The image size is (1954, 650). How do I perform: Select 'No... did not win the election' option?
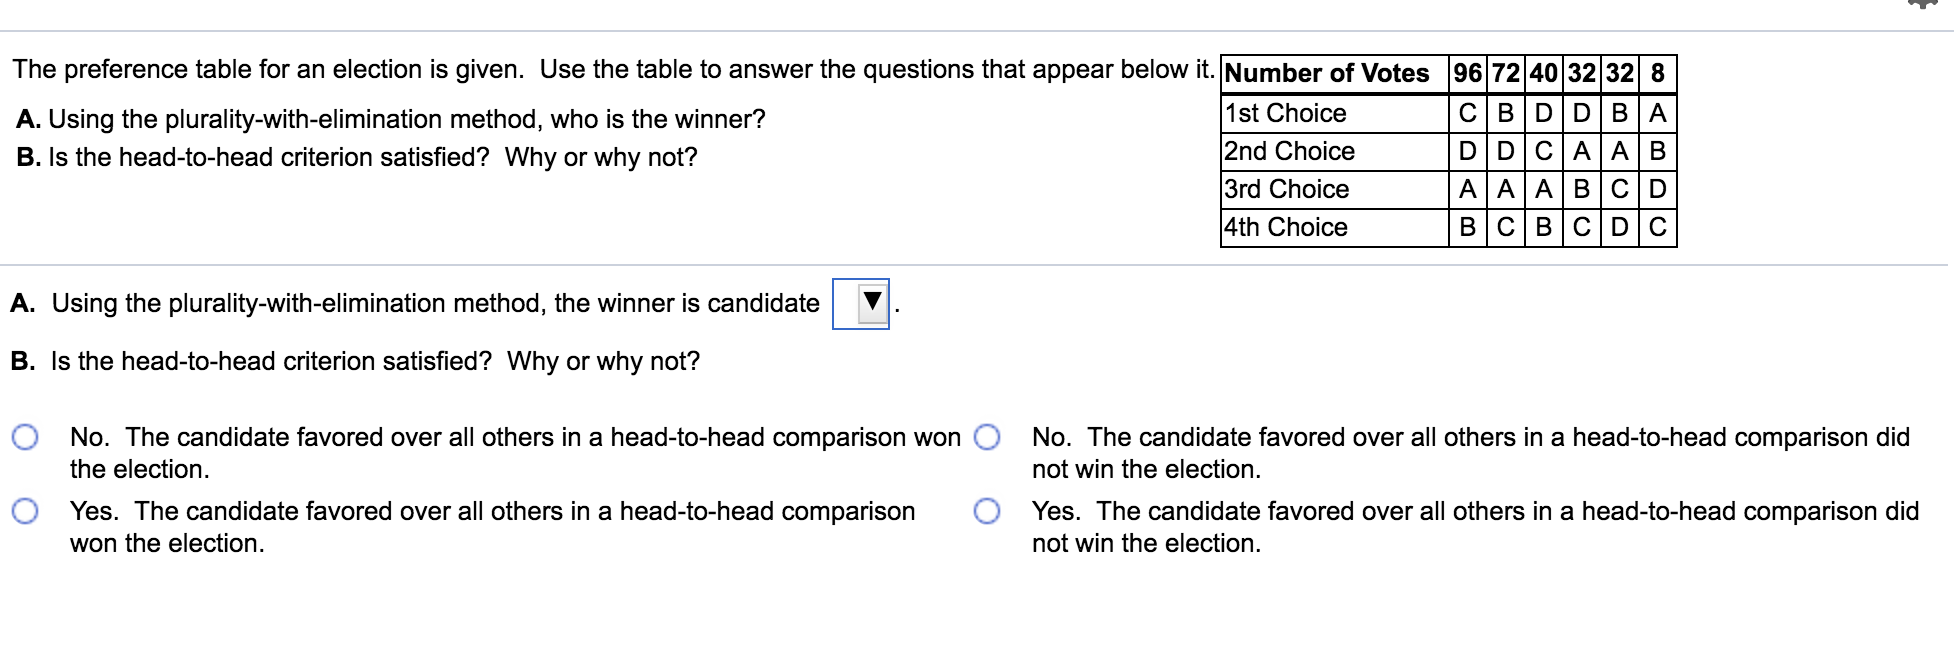987,437
